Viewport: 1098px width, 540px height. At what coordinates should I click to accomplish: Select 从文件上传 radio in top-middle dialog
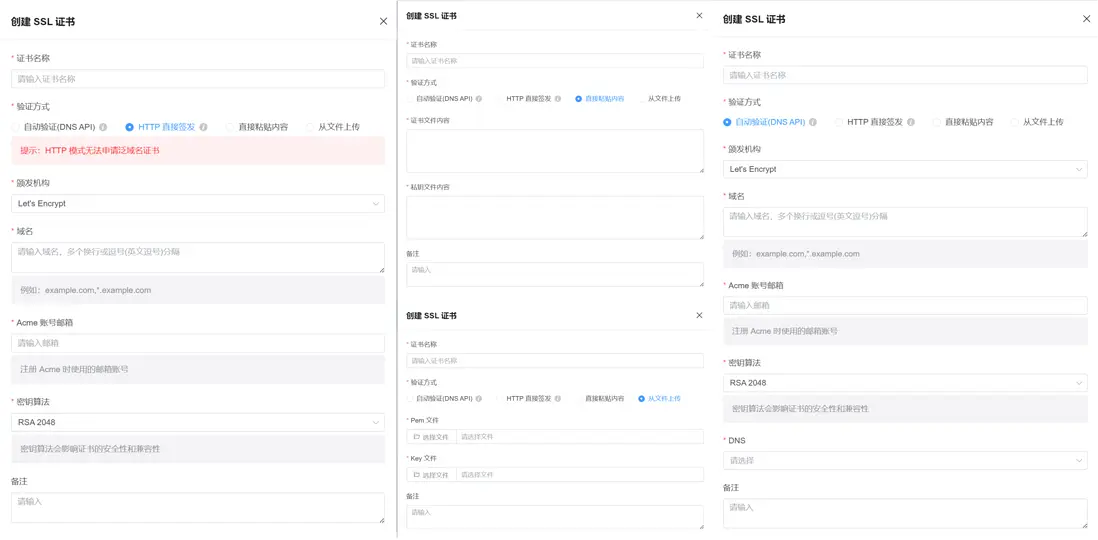tap(641, 99)
